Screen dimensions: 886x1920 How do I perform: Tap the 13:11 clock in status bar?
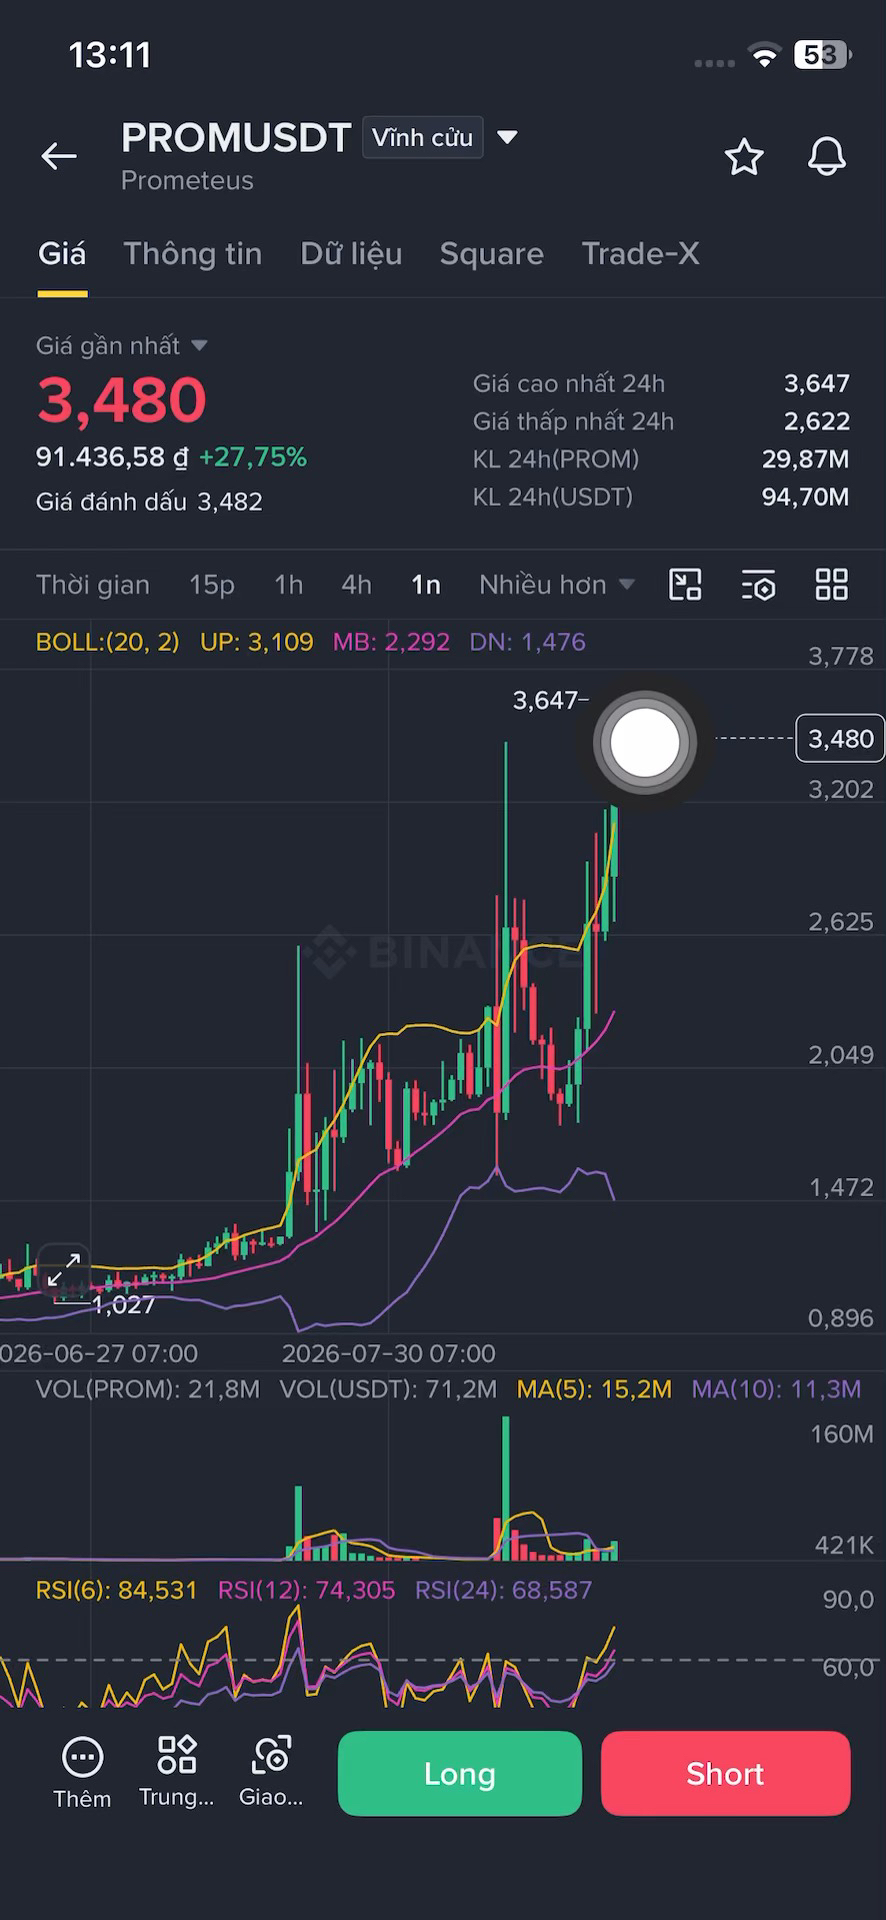110,55
